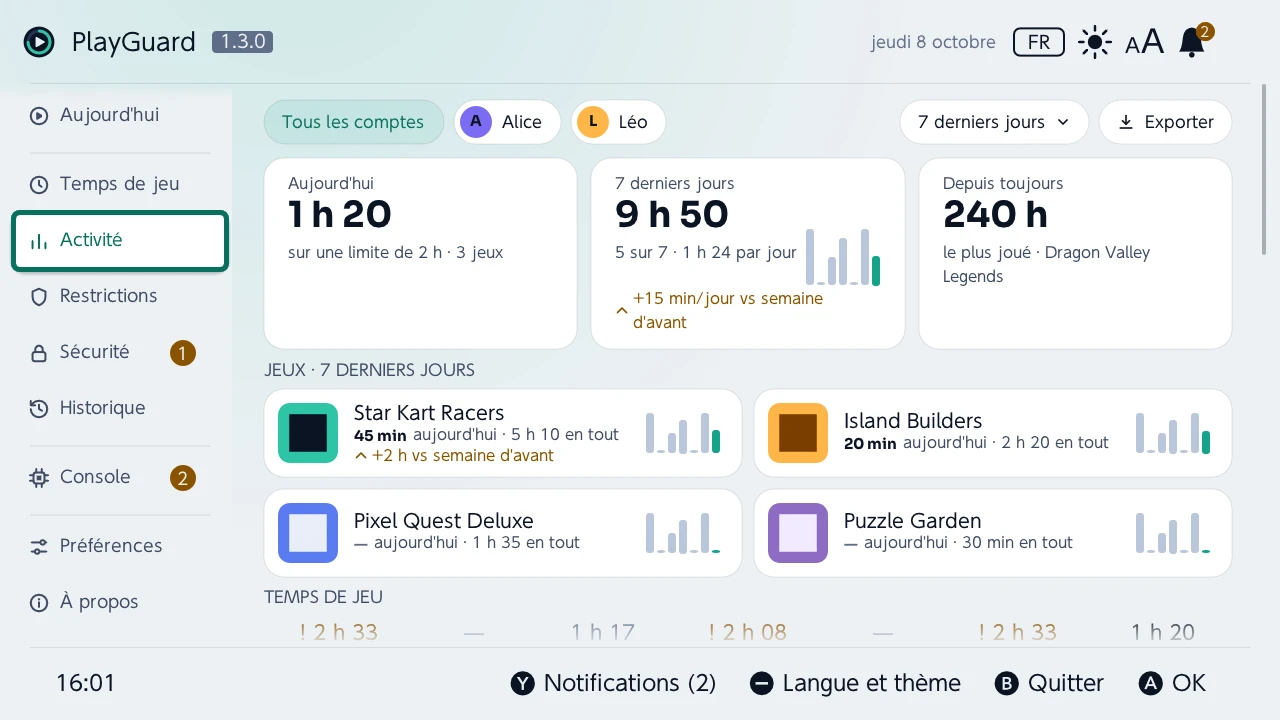Open the Restrictions section
The width and height of the screenshot is (1280, 720).
tap(120, 296)
